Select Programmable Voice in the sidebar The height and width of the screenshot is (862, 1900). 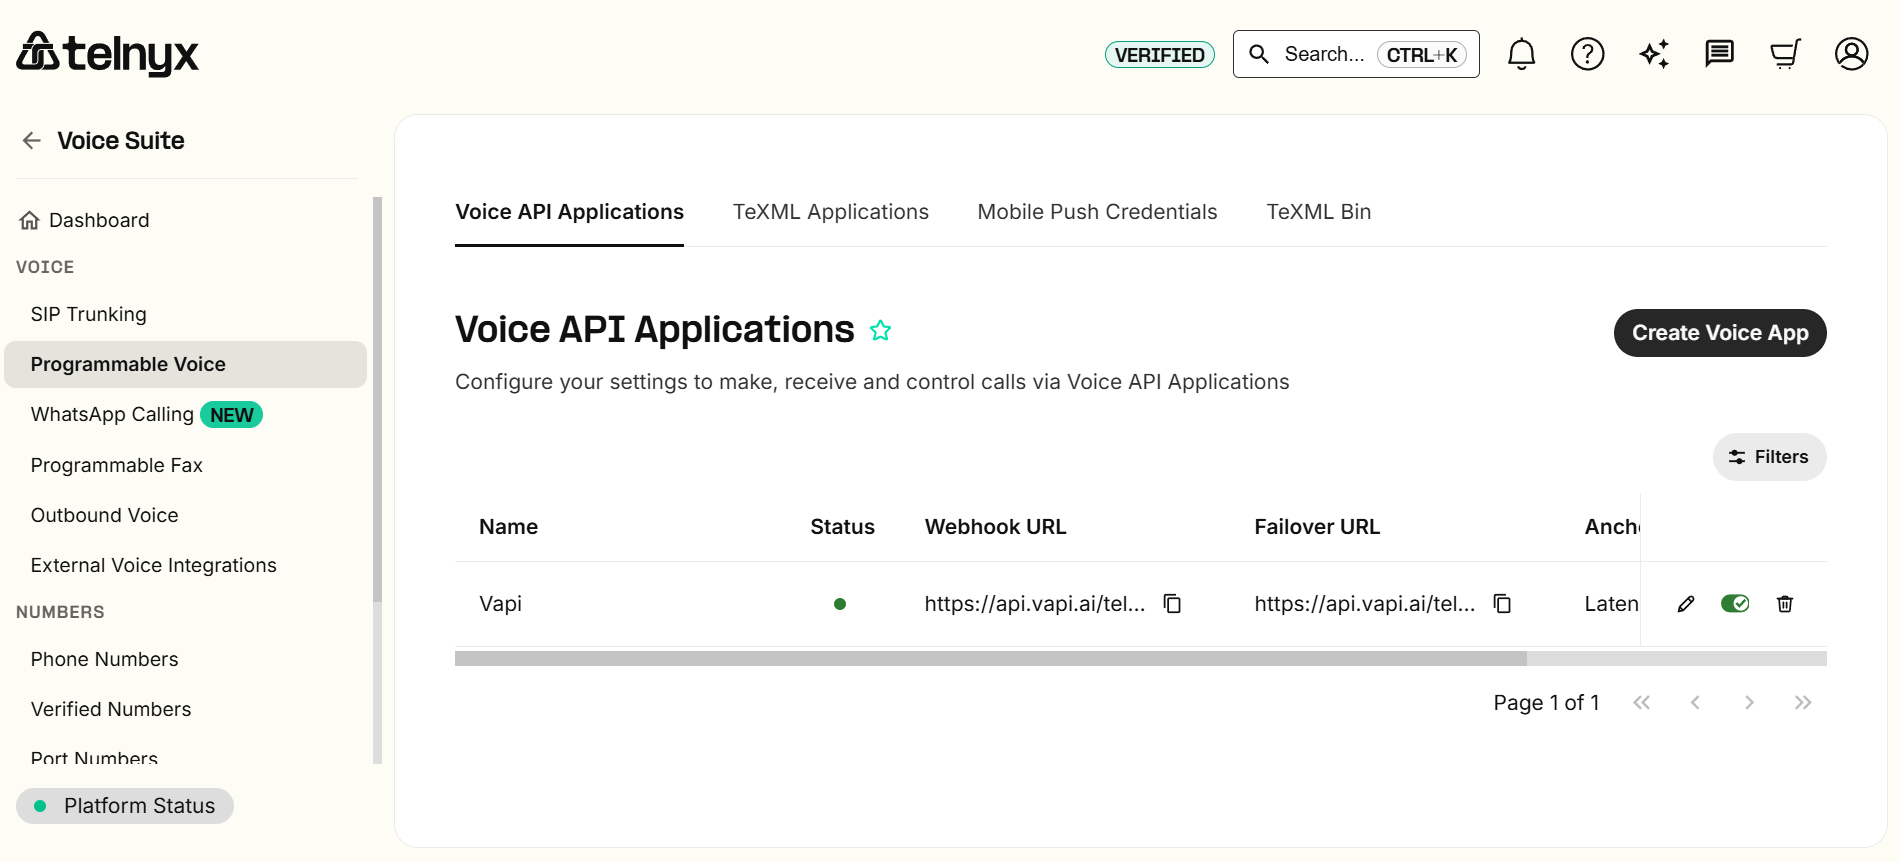click(186, 364)
